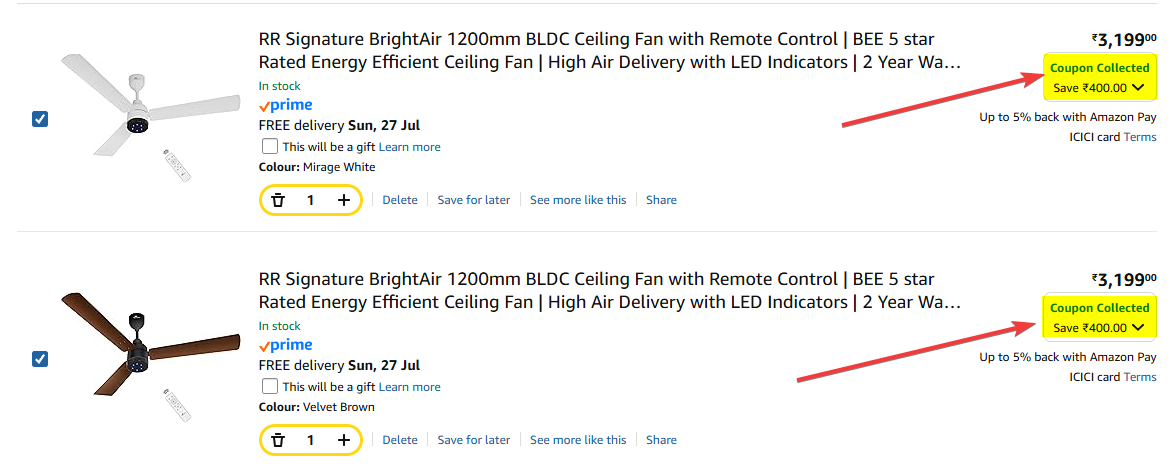Tick gift checkbox for Velvet Brown fan
Image resolution: width=1172 pixels, height=471 pixels.
click(x=270, y=386)
